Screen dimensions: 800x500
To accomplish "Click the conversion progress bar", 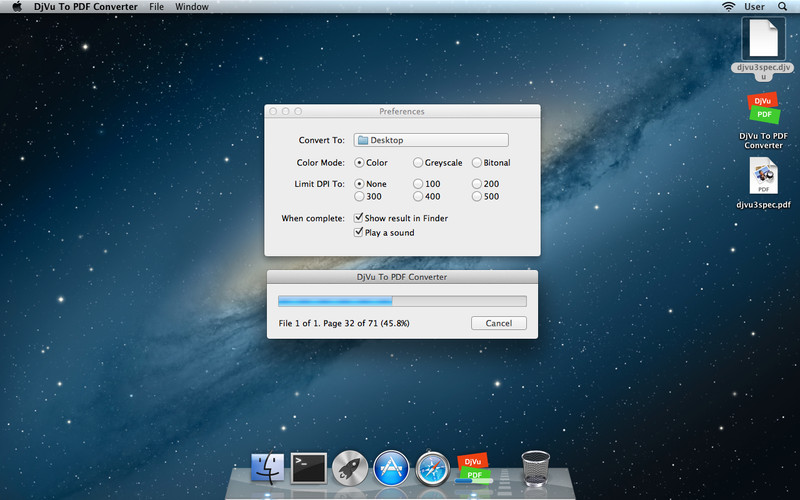I will 402,301.
